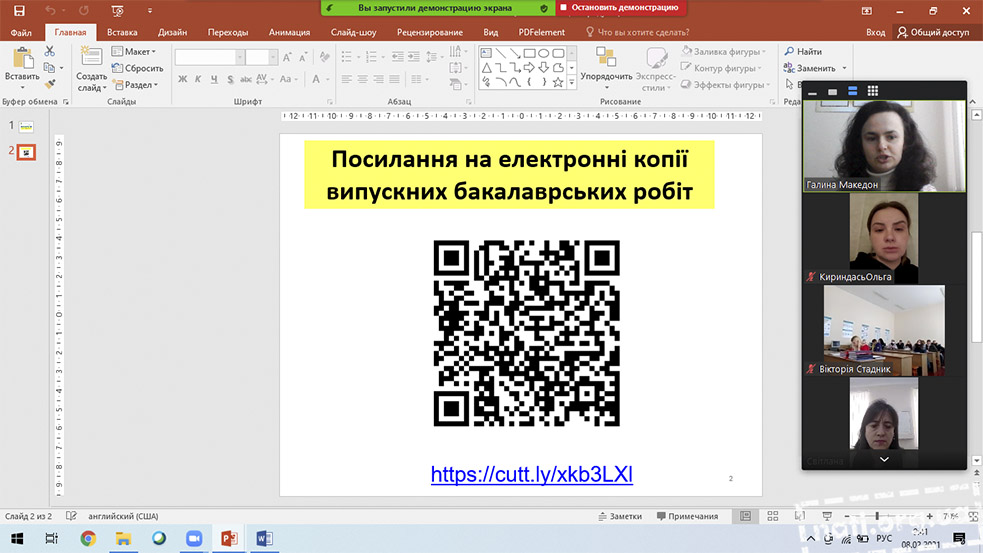
Task: Select the oval shape in the shapes gallery
Action: [x=544, y=53]
